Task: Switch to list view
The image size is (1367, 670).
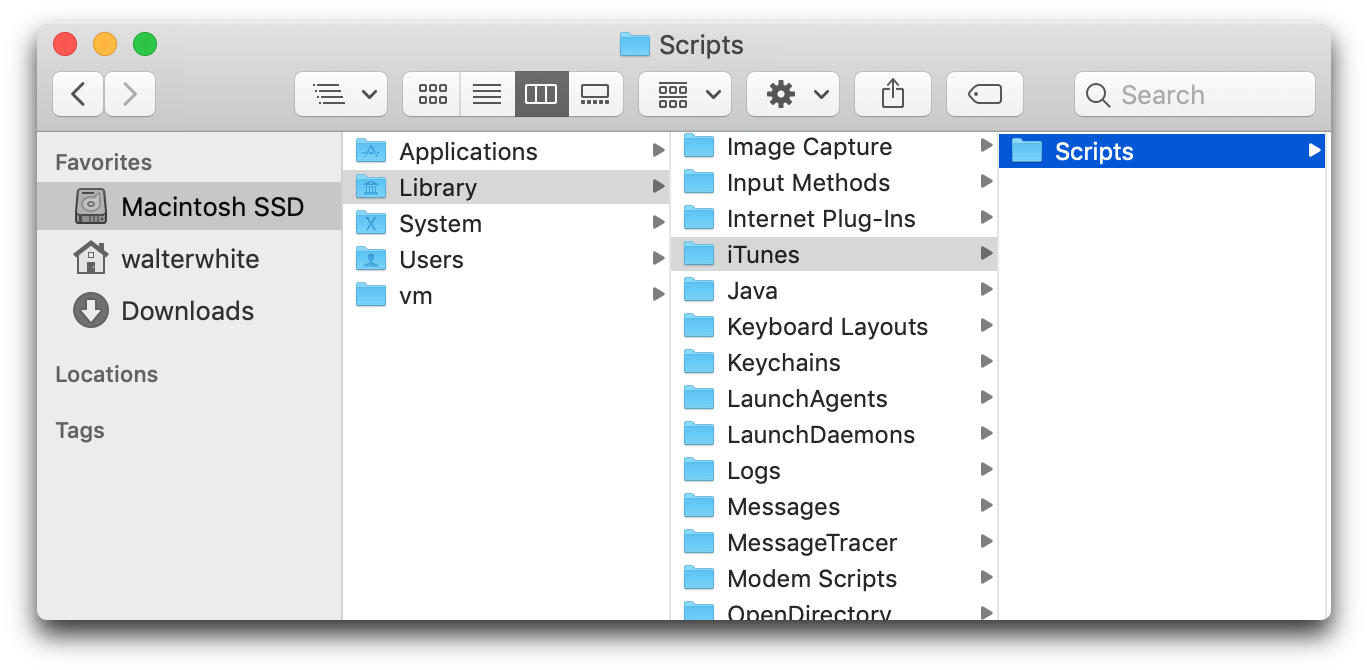Action: tap(487, 95)
